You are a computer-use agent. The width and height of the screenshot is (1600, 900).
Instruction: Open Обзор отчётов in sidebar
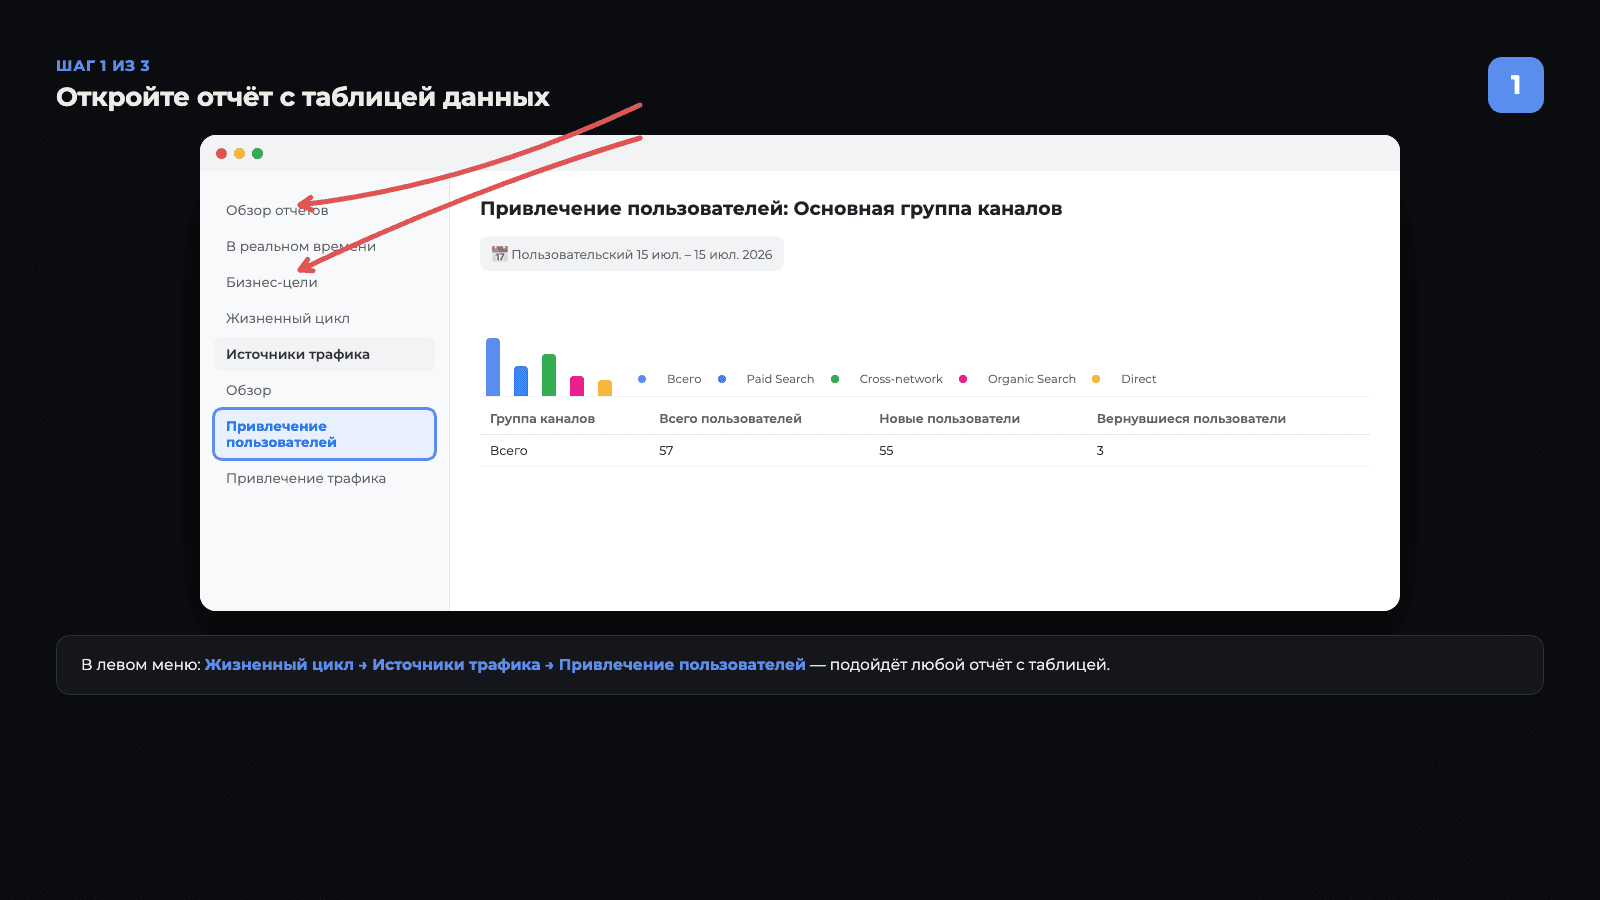point(277,210)
